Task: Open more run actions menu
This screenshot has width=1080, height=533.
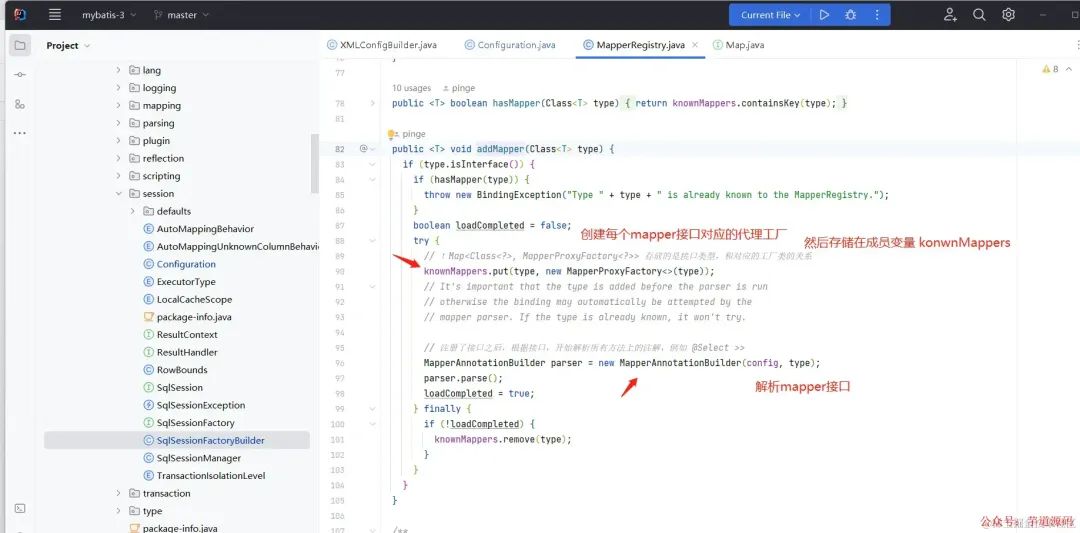Action: (x=877, y=14)
